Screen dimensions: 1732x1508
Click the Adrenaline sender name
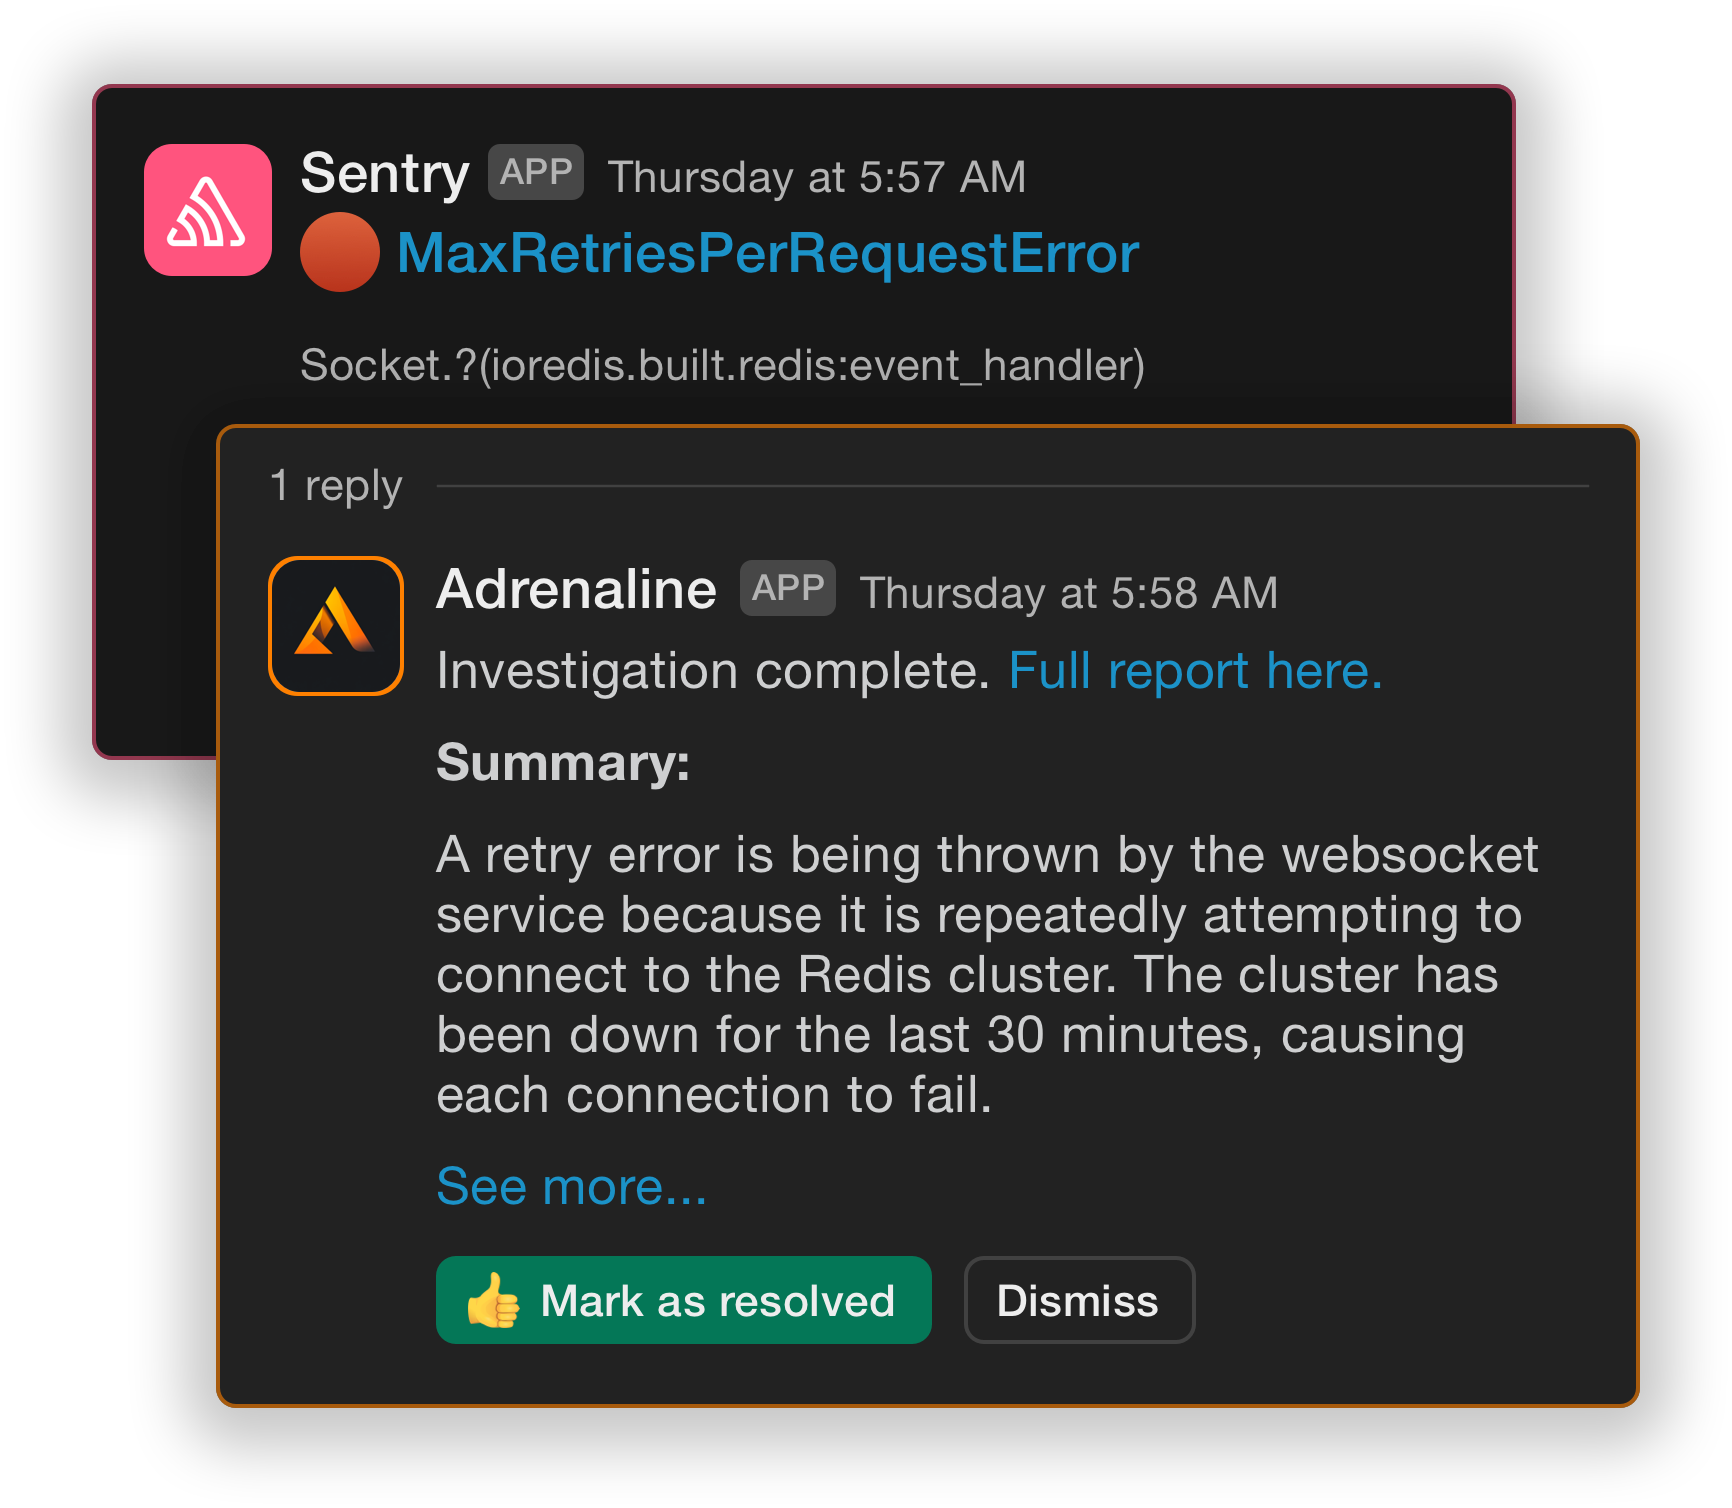click(574, 588)
